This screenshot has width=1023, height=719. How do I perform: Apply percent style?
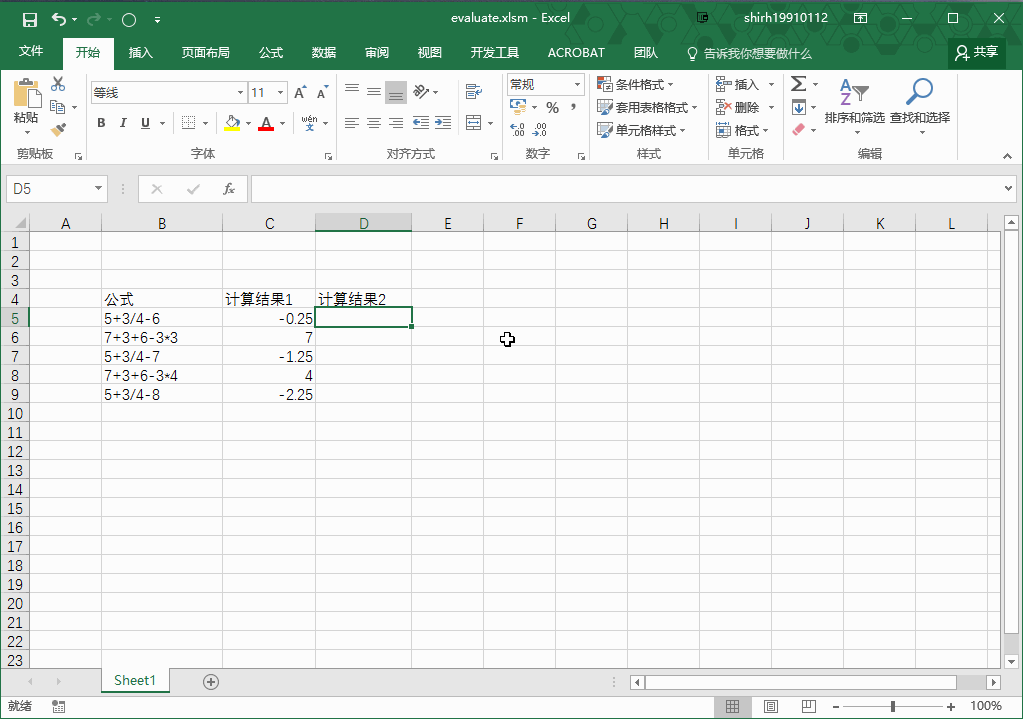coord(553,108)
